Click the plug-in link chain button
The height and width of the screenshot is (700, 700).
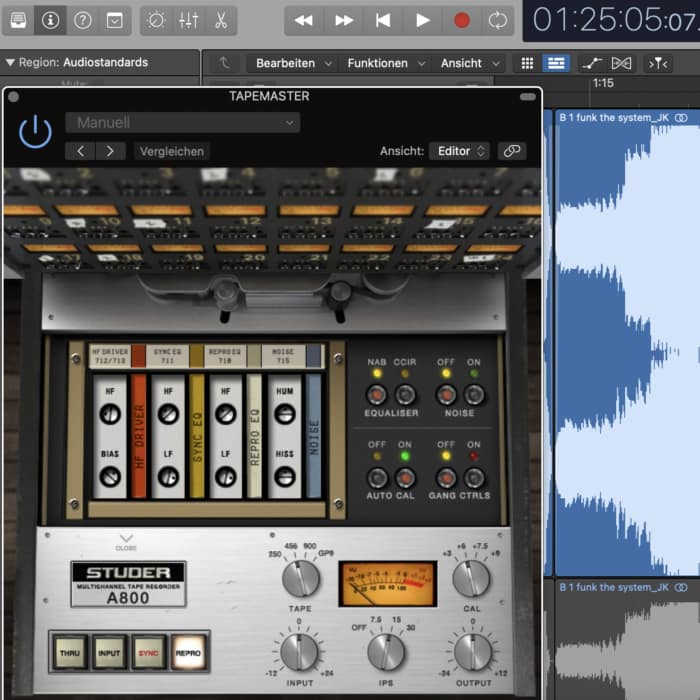[x=512, y=151]
